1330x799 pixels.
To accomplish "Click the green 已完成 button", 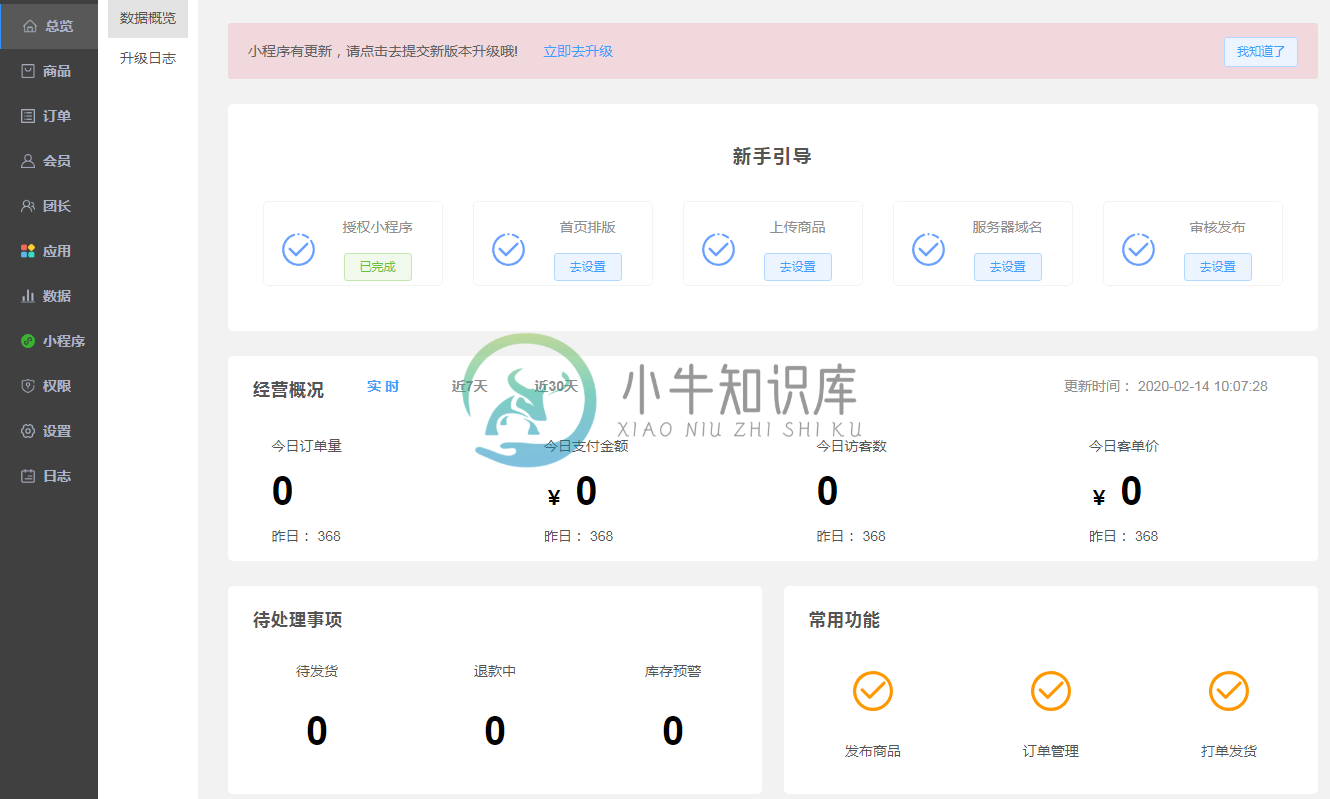I will (x=378, y=267).
